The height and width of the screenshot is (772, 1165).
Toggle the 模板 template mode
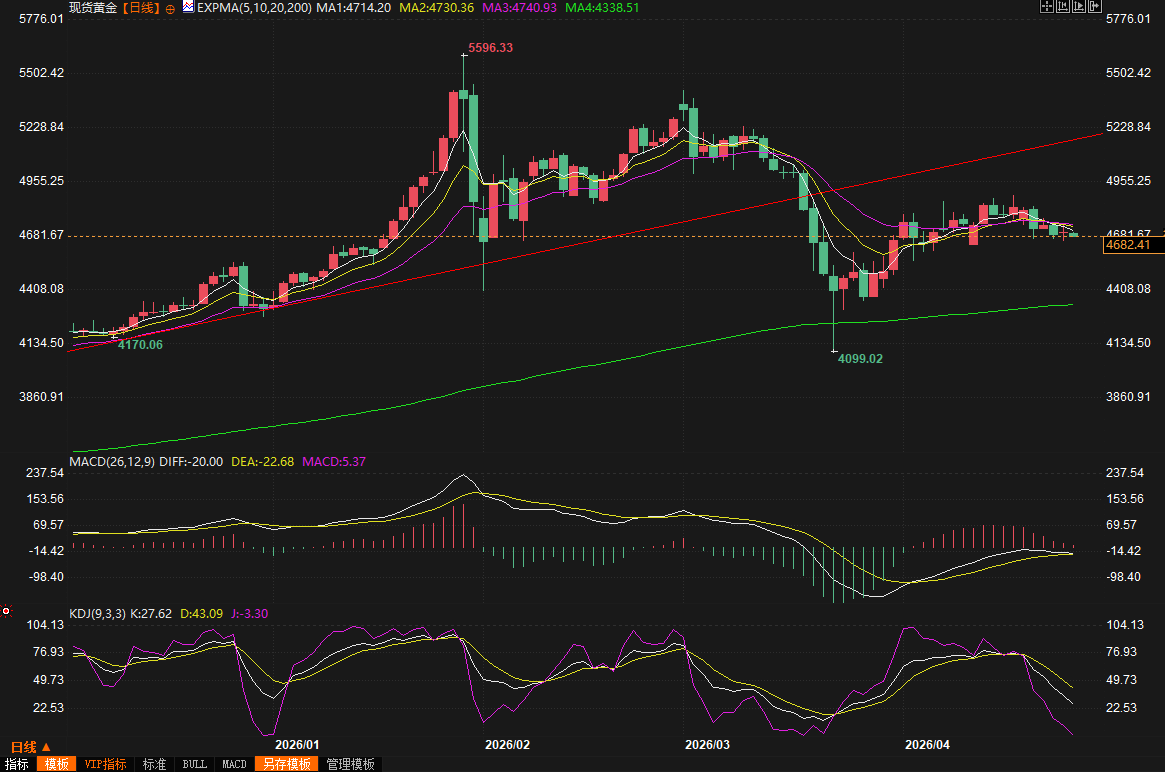click(56, 764)
